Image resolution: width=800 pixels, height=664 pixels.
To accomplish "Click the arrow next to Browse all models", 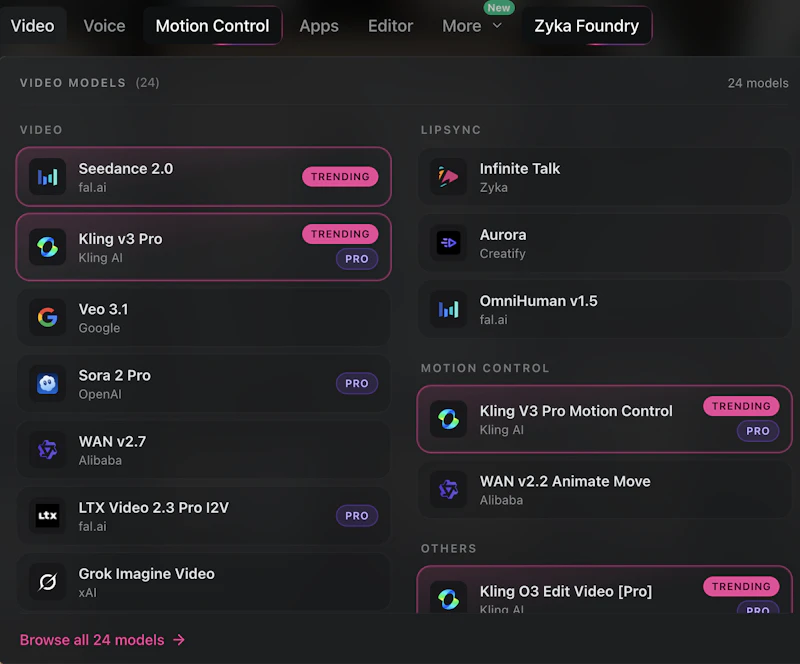I will coord(179,640).
